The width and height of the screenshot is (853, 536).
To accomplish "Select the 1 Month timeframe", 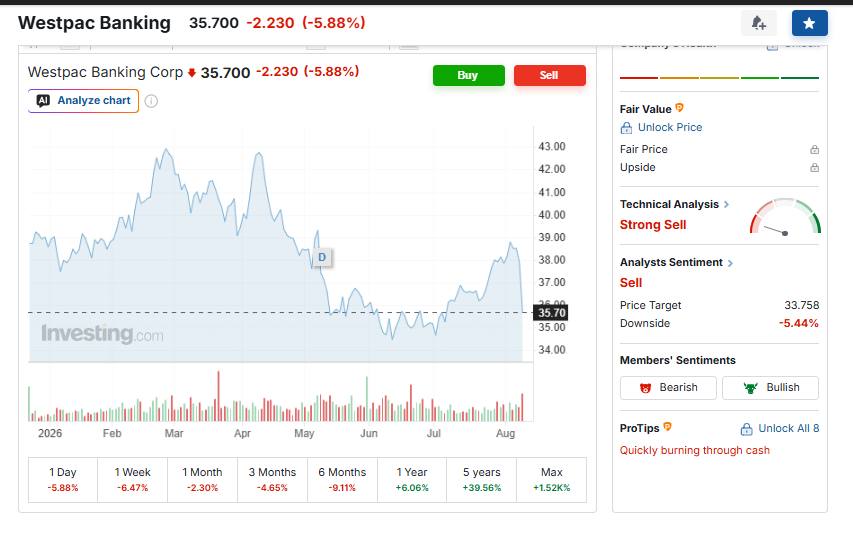I will pos(202,479).
